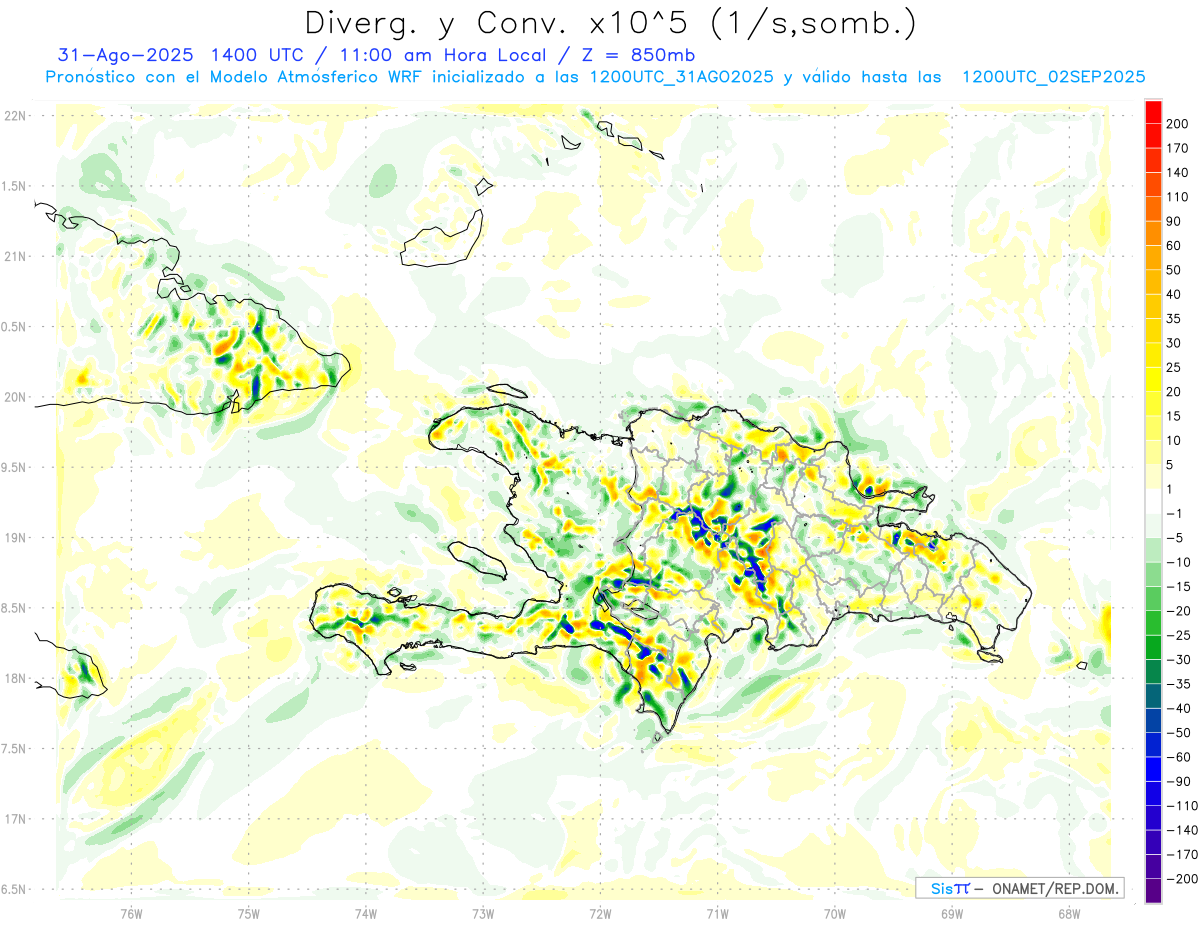The image size is (1200, 927).
Task: Click the color bar value -60
Action: 1179,757
